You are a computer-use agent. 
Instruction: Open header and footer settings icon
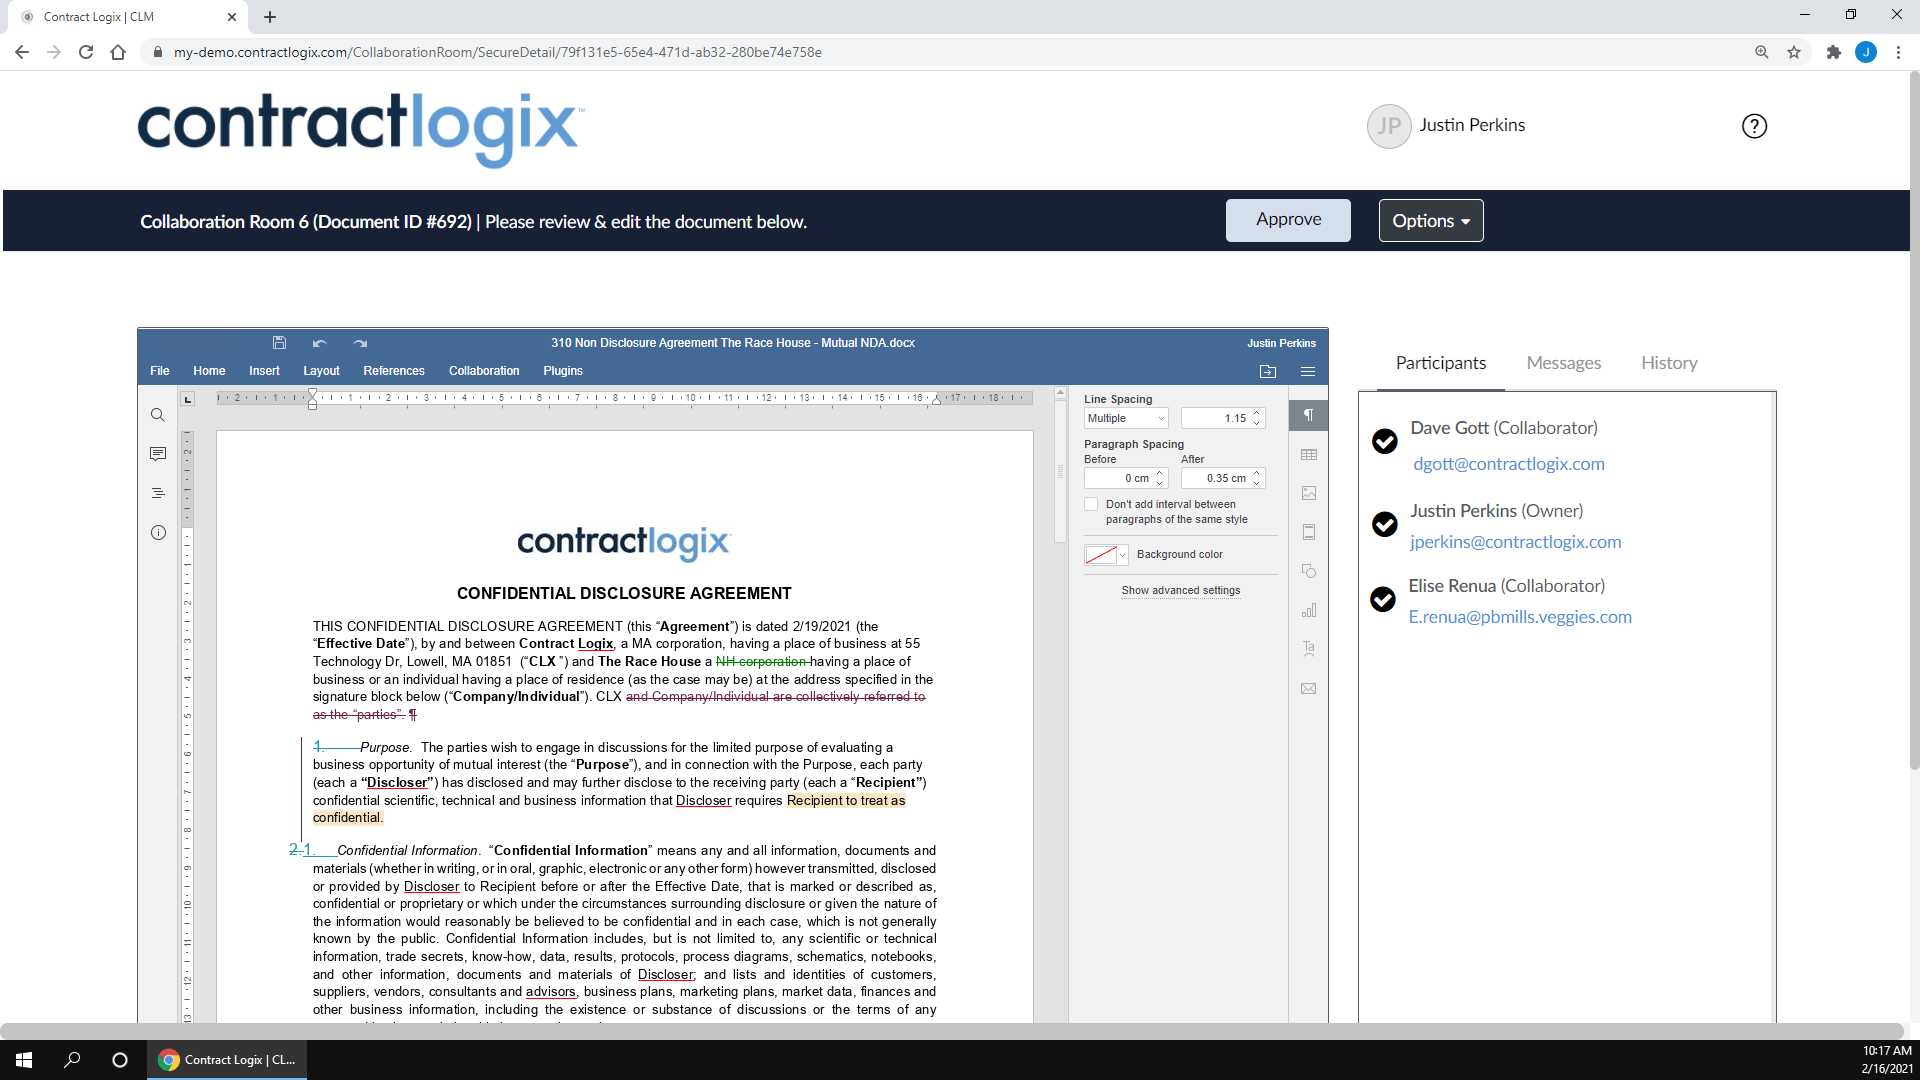click(x=1308, y=532)
